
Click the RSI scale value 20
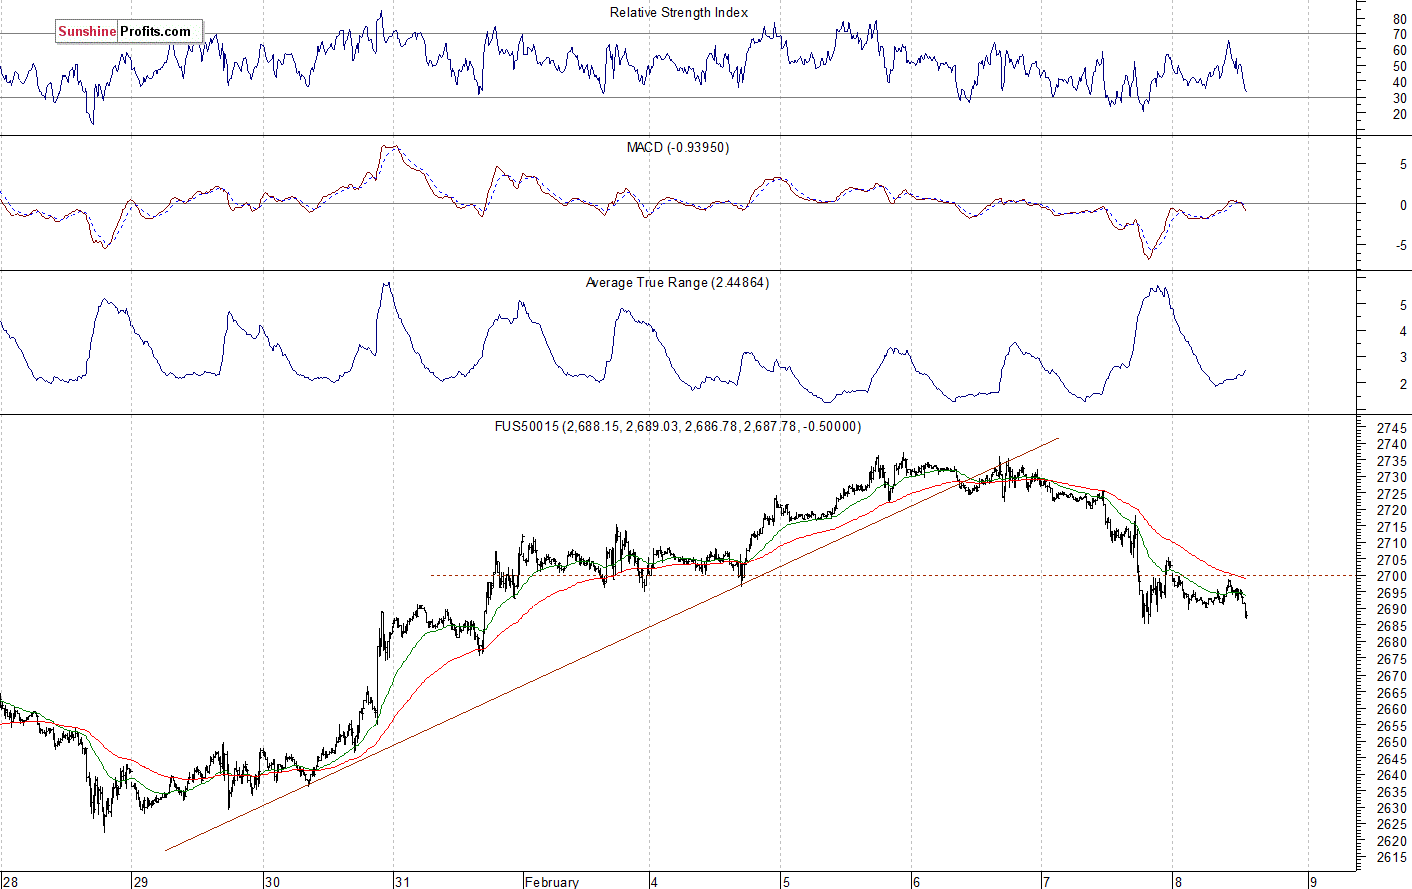1400,114
